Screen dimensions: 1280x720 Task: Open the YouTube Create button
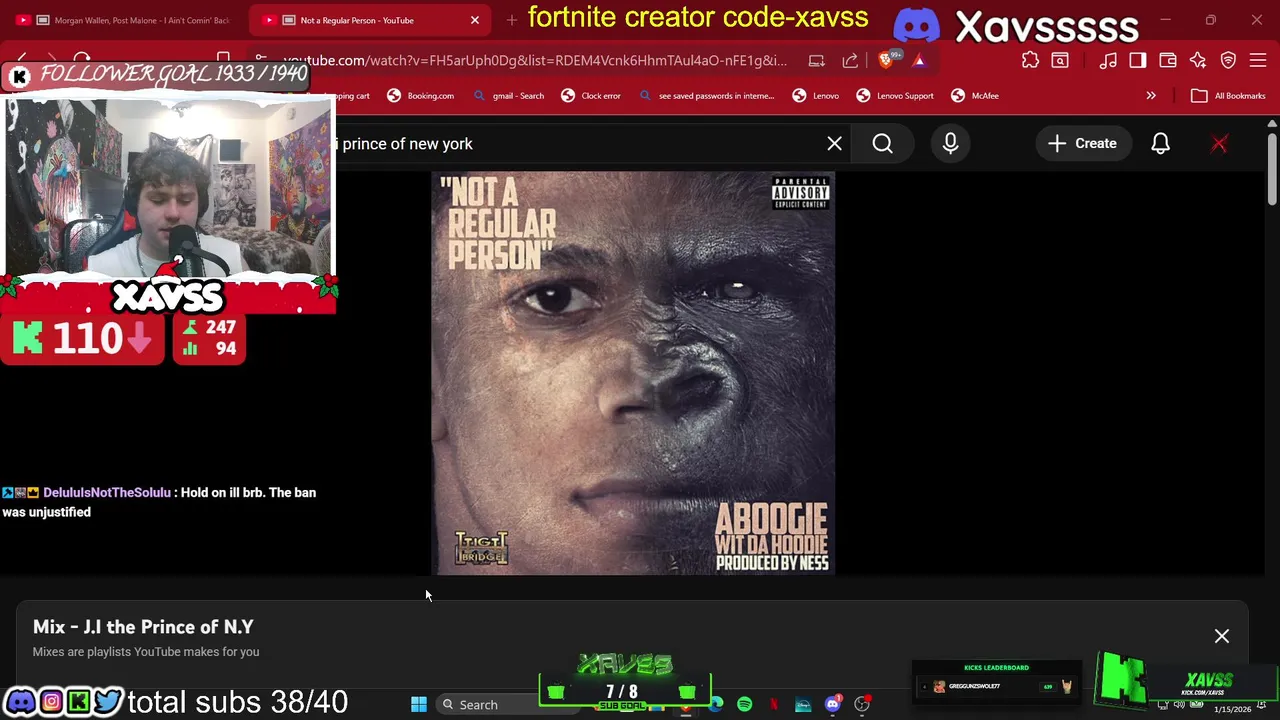pyautogui.click(x=1082, y=144)
